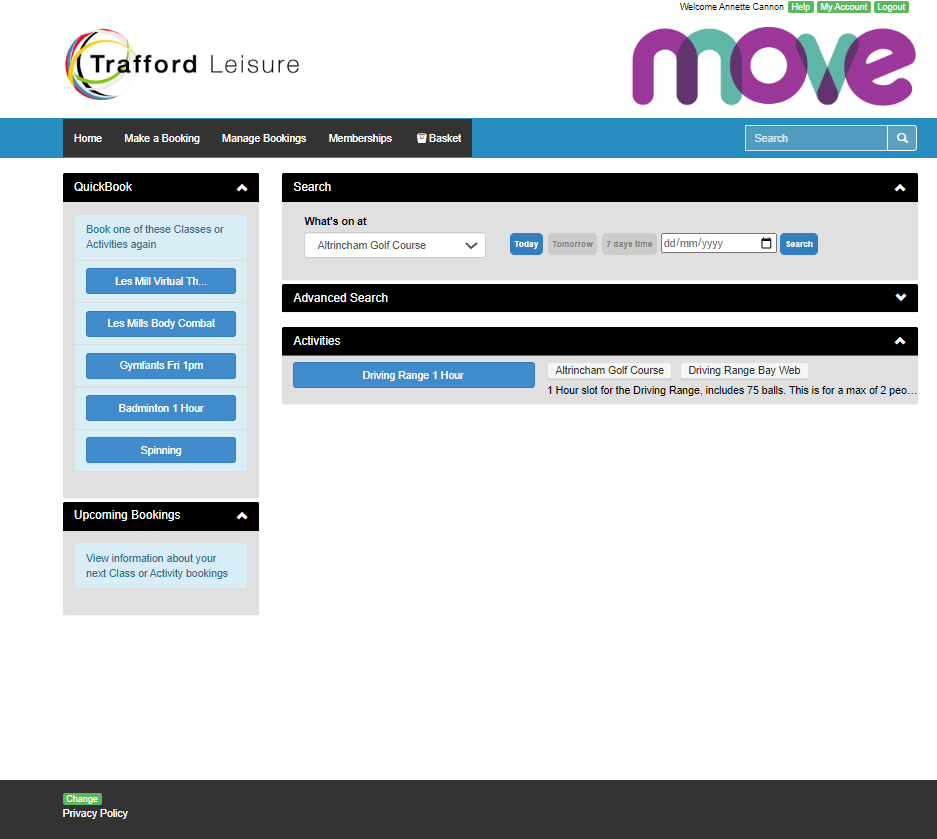Click the green Change button in the footer
Image resolution: width=937 pixels, height=839 pixels.
pyautogui.click(x=82, y=799)
